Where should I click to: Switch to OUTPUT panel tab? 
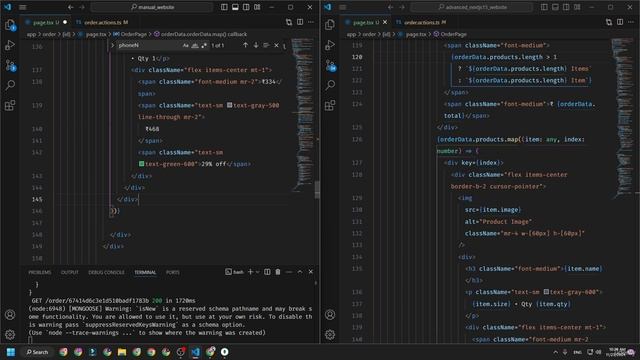pos(69,272)
